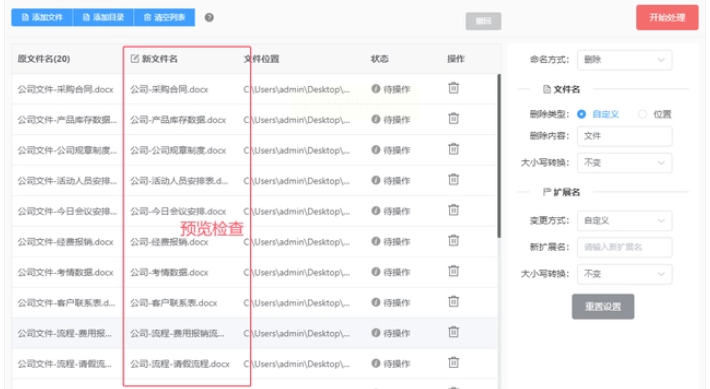Click the gray 重置设置 button
This screenshot has height=389, width=710.
coord(603,307)
